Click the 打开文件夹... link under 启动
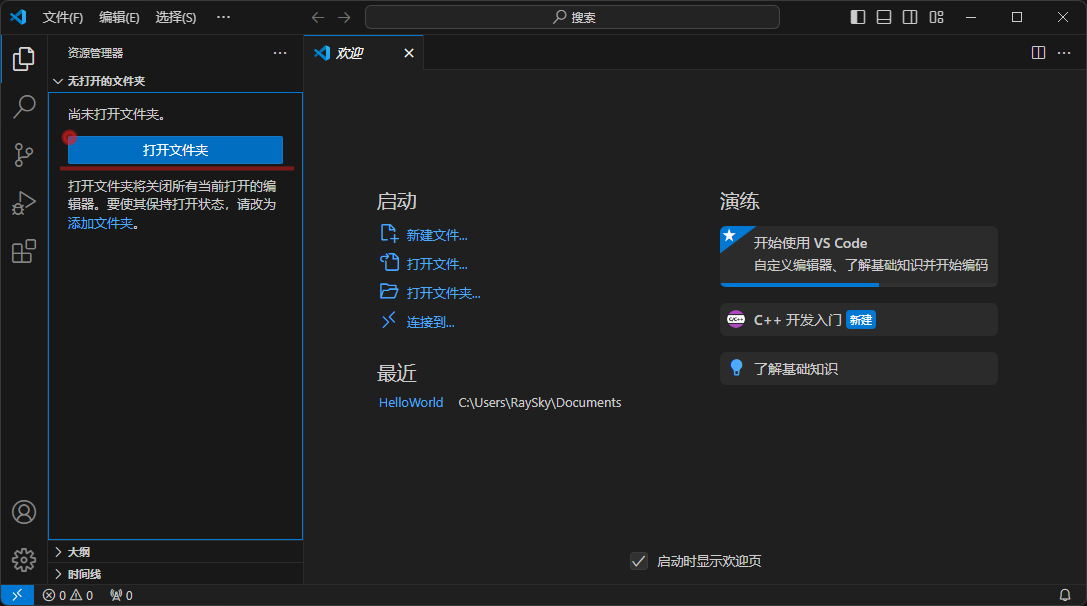Screen dimensions: 1087x606 pos(444,293)
